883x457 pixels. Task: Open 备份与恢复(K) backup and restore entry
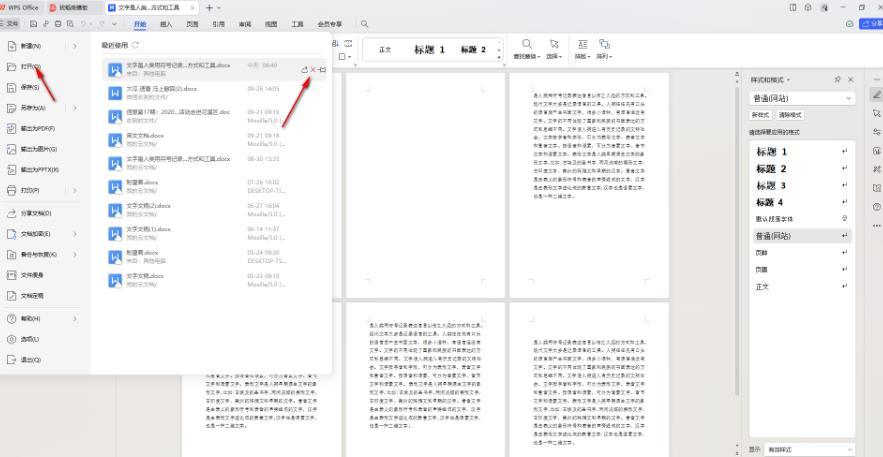(38, 254)
